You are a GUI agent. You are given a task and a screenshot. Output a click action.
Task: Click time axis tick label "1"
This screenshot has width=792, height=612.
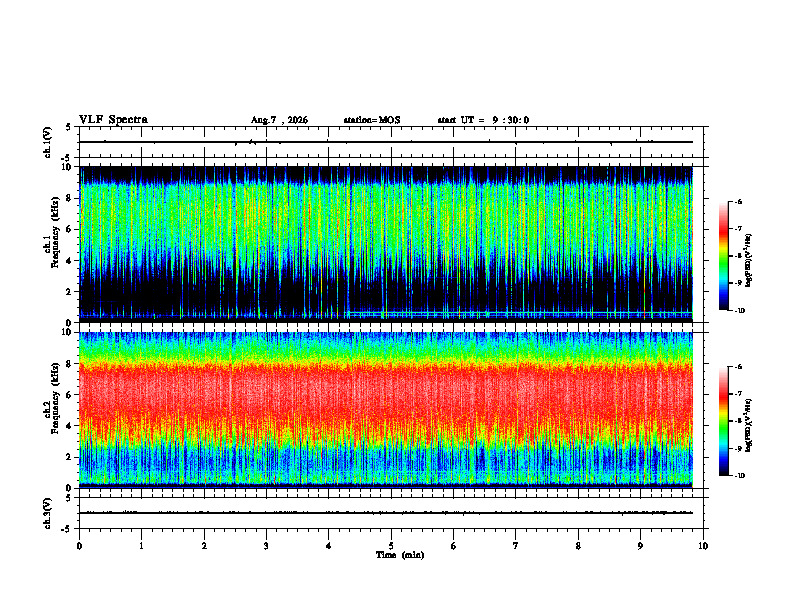[142, 546]
